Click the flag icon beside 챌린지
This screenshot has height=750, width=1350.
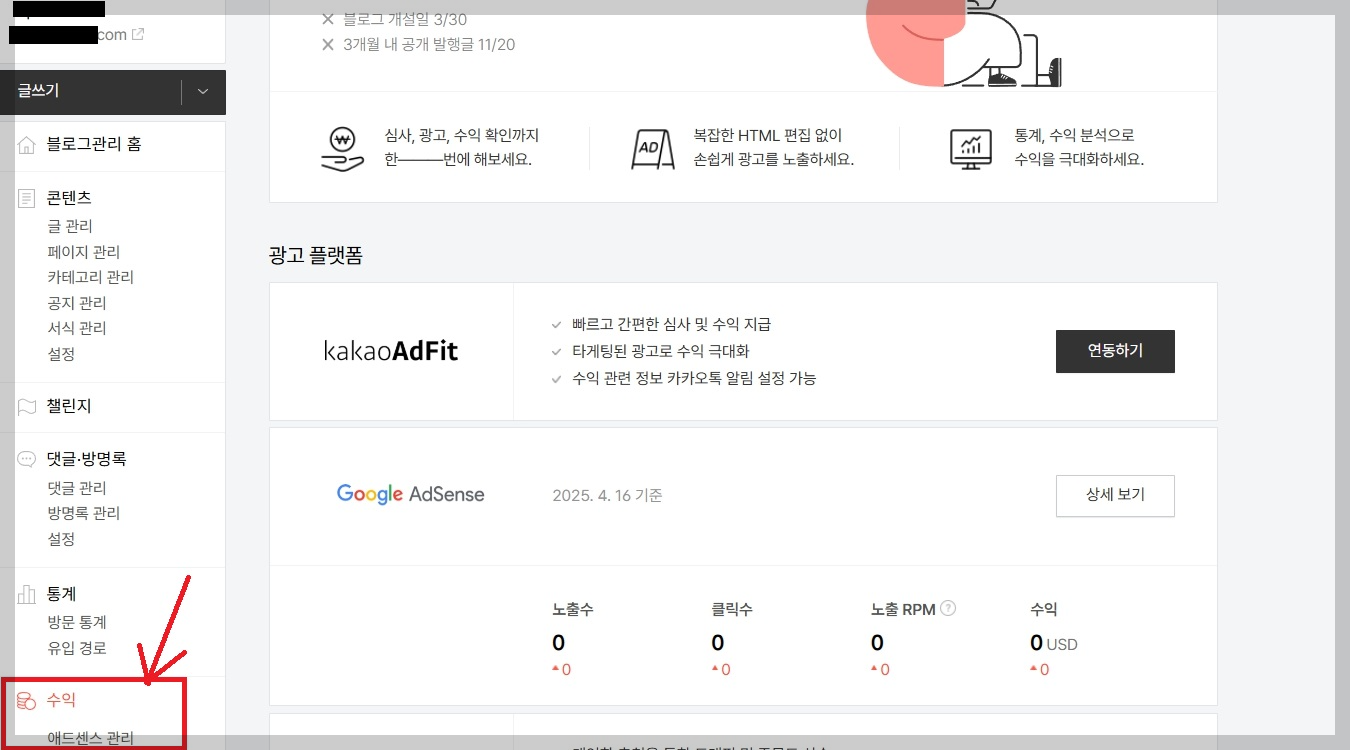pyautogui.click(x=27, y=407)
